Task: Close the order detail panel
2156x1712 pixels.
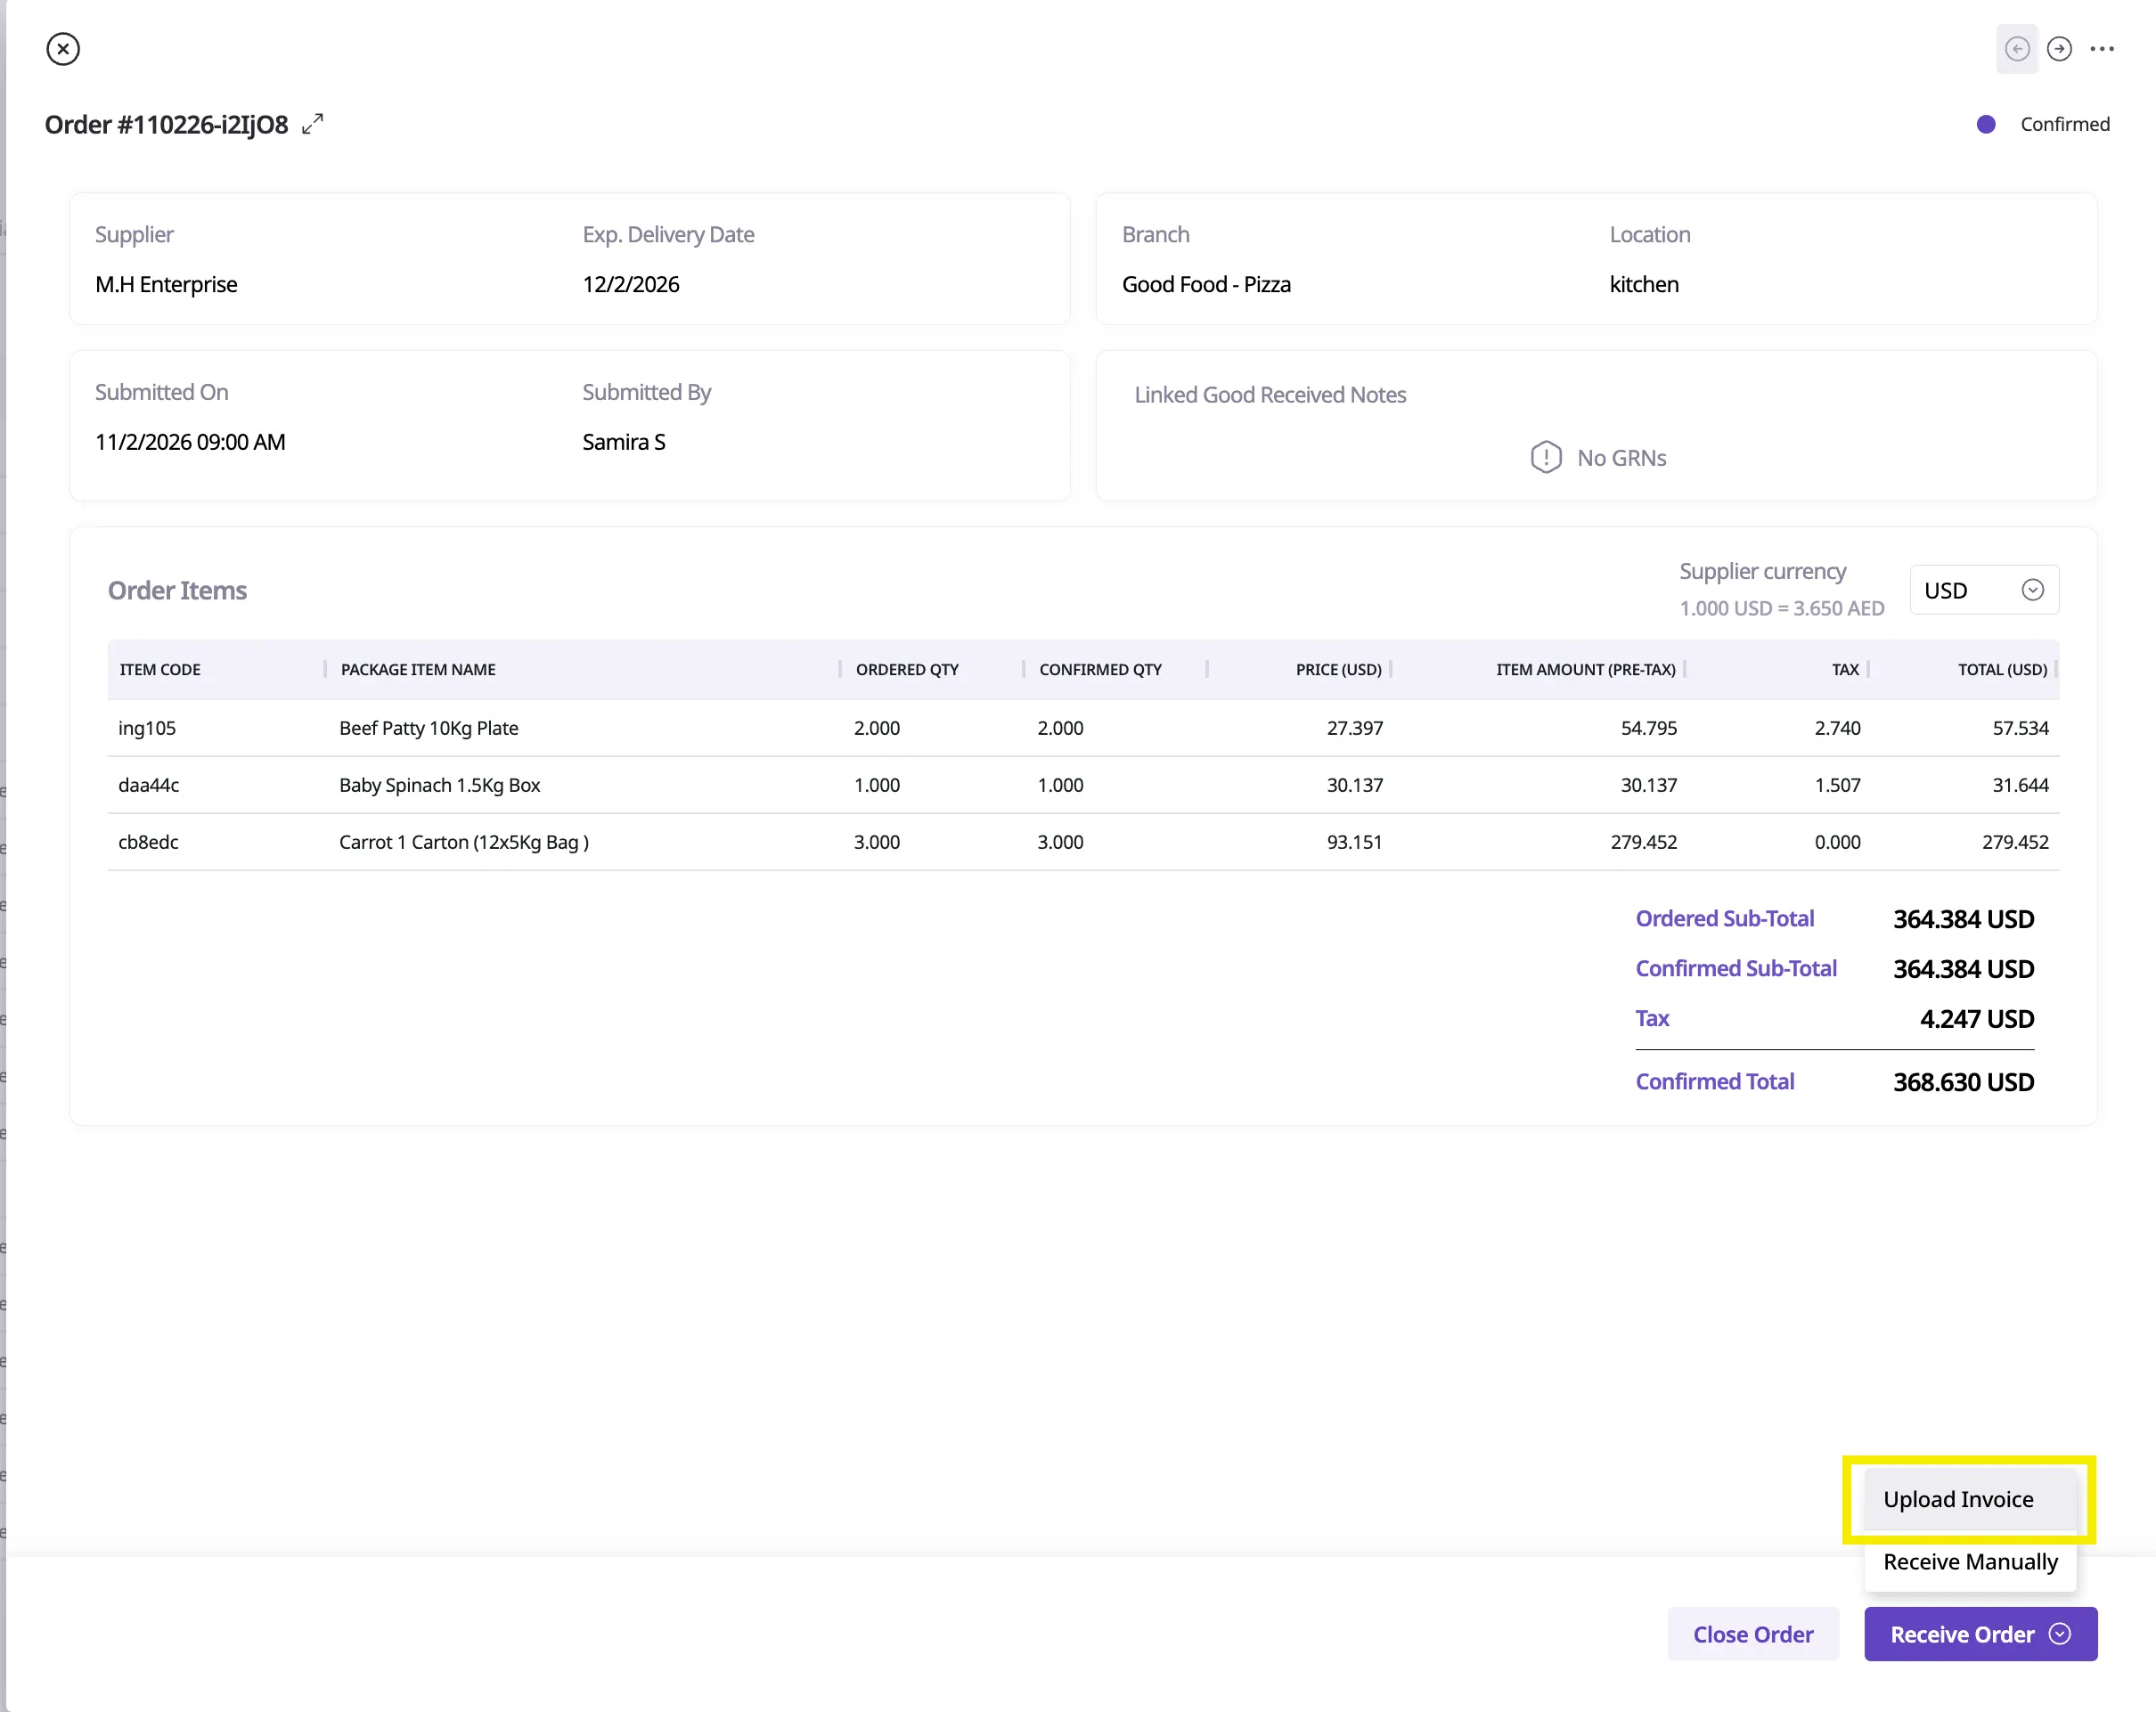Action: coord(63,49)
